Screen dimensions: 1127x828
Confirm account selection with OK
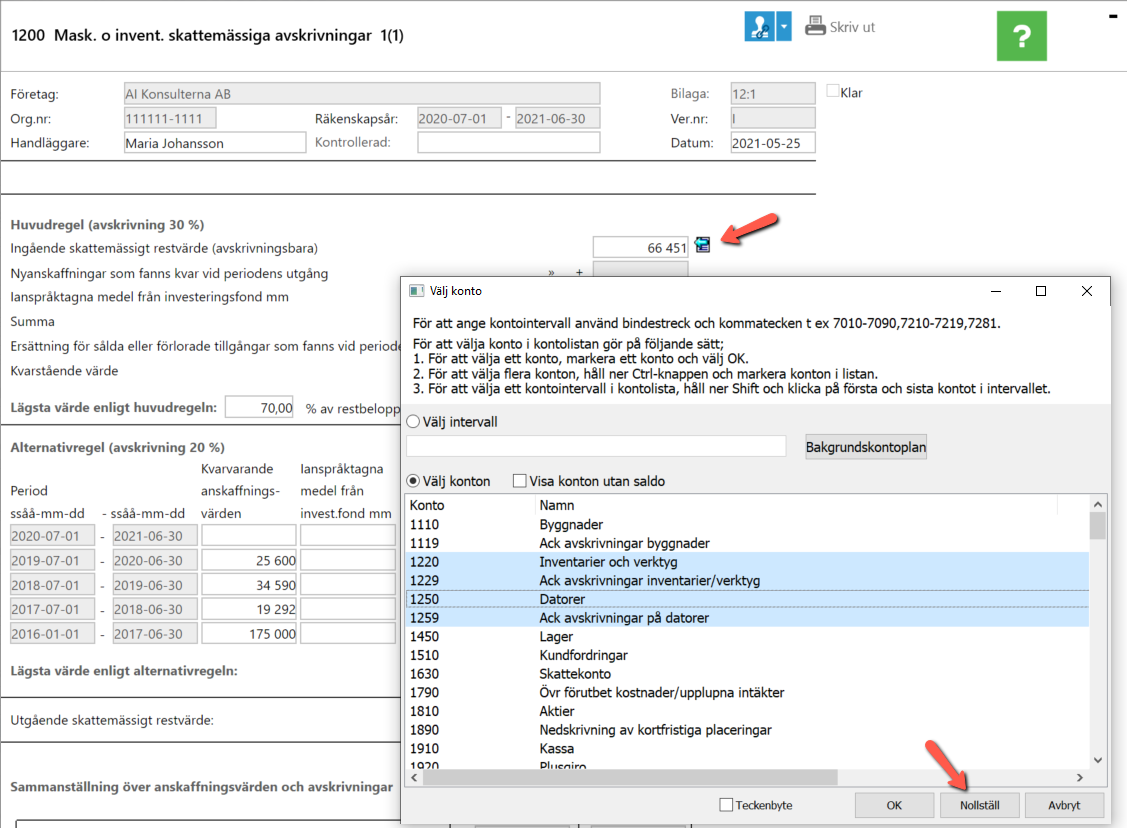tap(894, 805)
